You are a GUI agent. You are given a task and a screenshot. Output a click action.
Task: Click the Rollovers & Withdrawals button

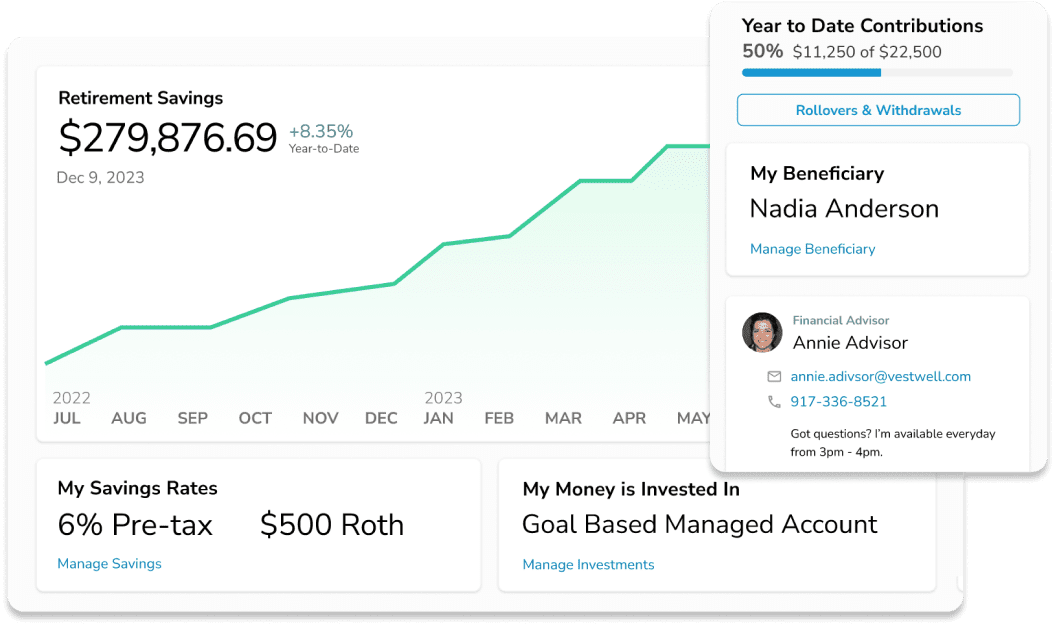(x=878, y=110)
